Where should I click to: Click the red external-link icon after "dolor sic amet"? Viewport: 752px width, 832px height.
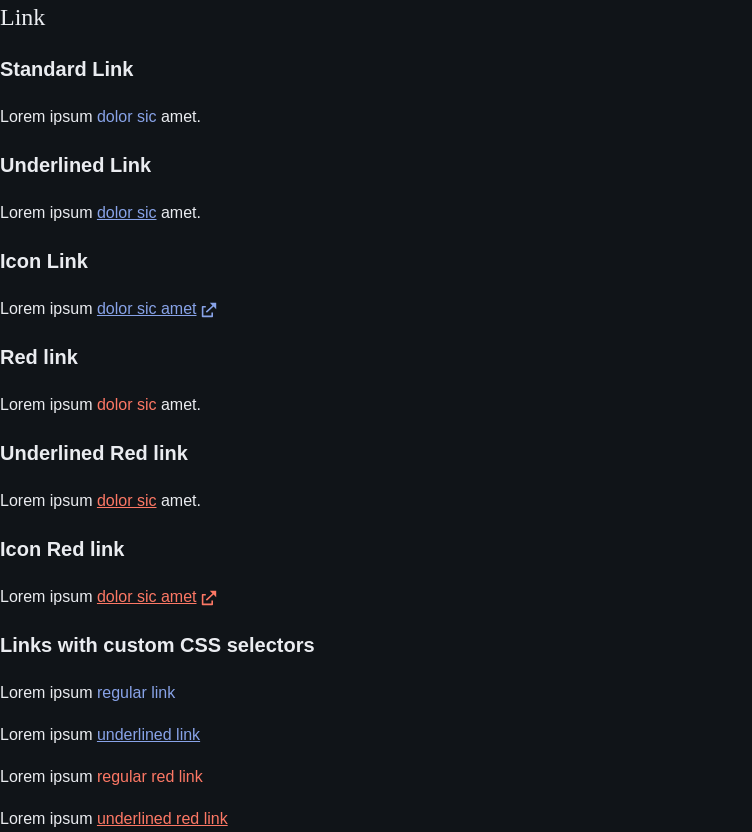point(209,598)
